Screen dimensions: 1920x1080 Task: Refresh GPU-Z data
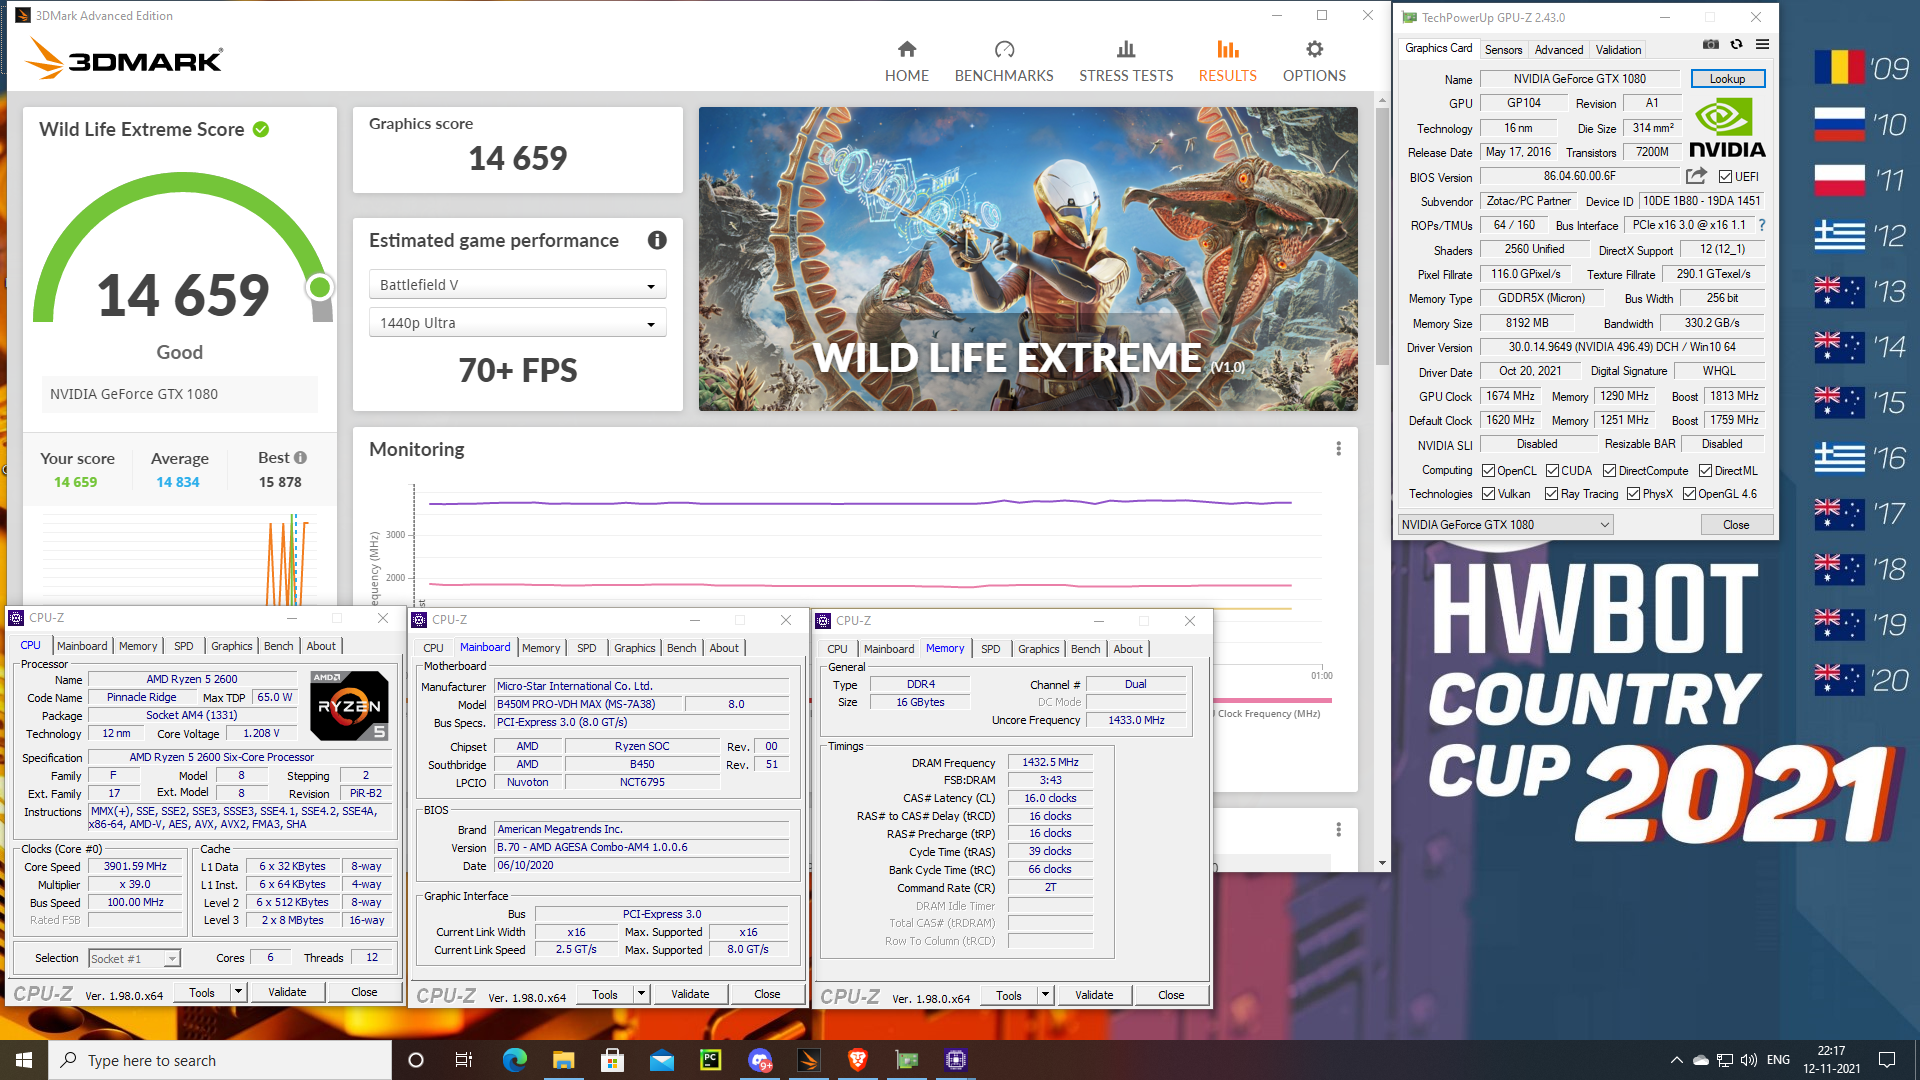point(1736,45)
